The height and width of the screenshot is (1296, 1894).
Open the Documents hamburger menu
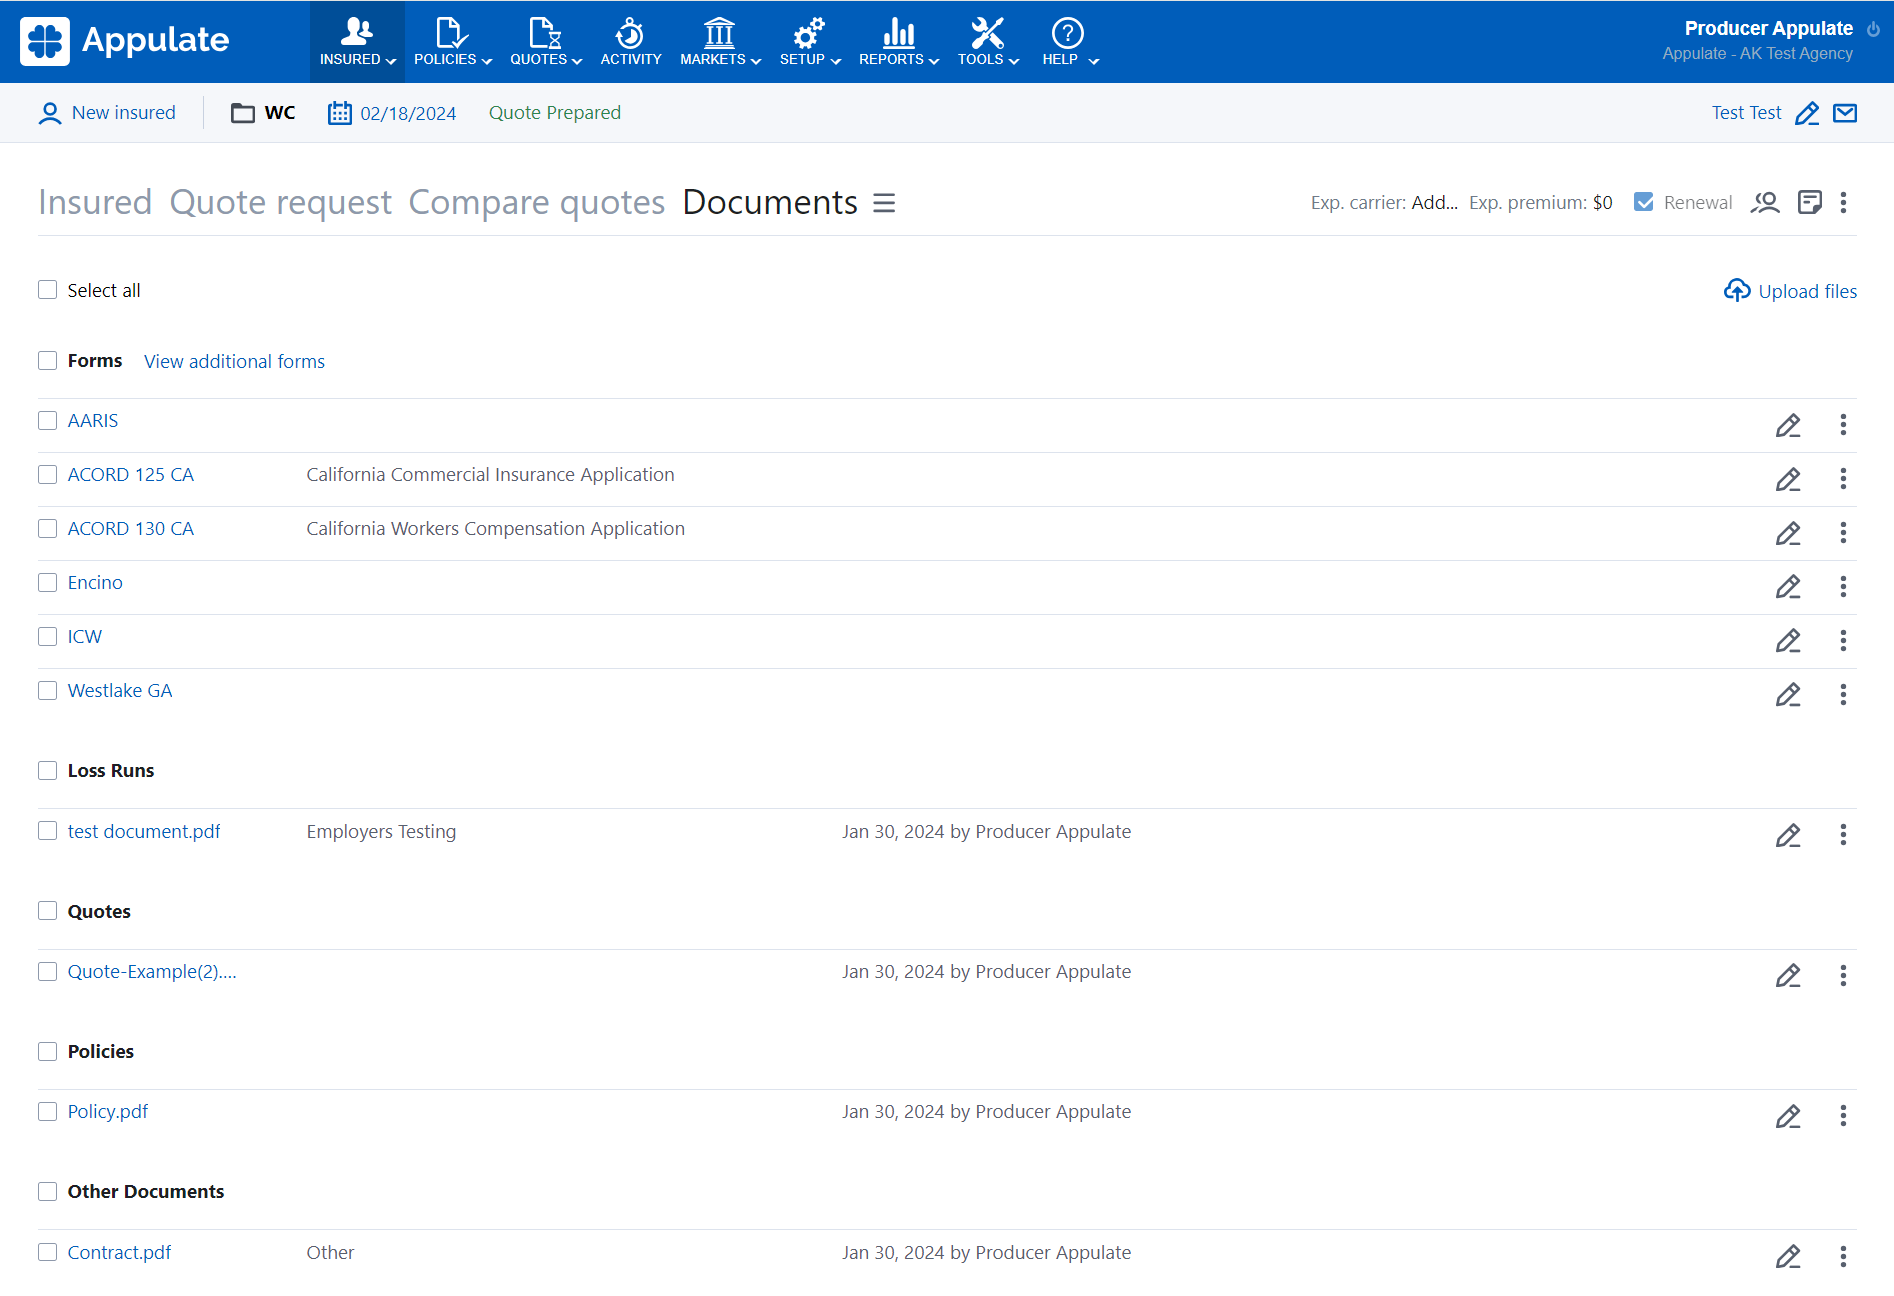[884, 203]
